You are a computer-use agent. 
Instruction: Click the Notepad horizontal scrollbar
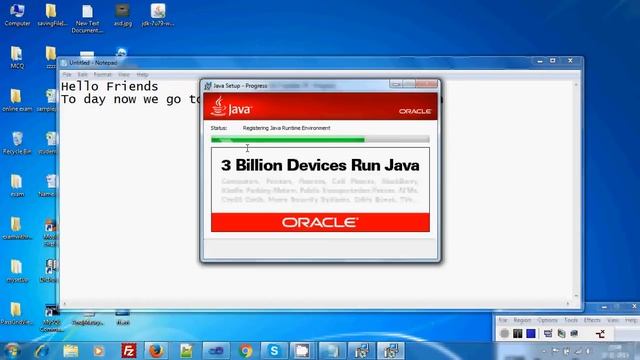click(316, 304)
